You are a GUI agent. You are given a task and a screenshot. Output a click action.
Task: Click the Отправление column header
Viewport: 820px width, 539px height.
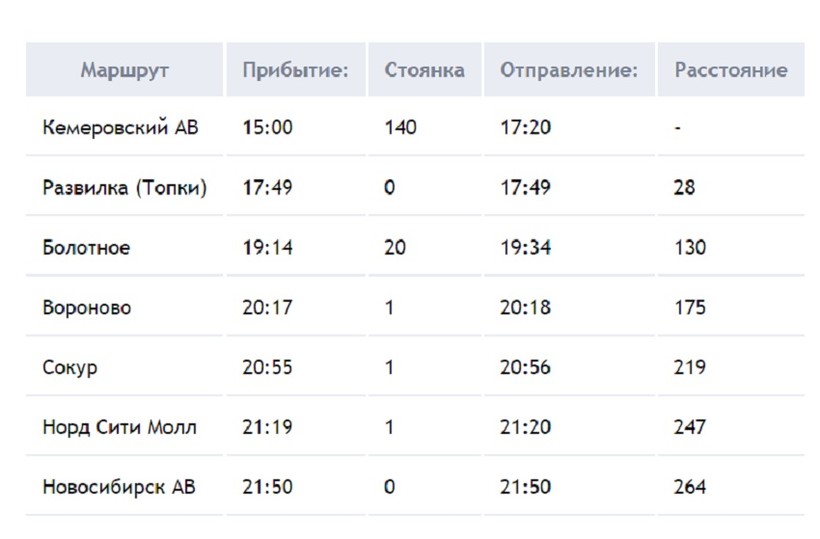568,71
